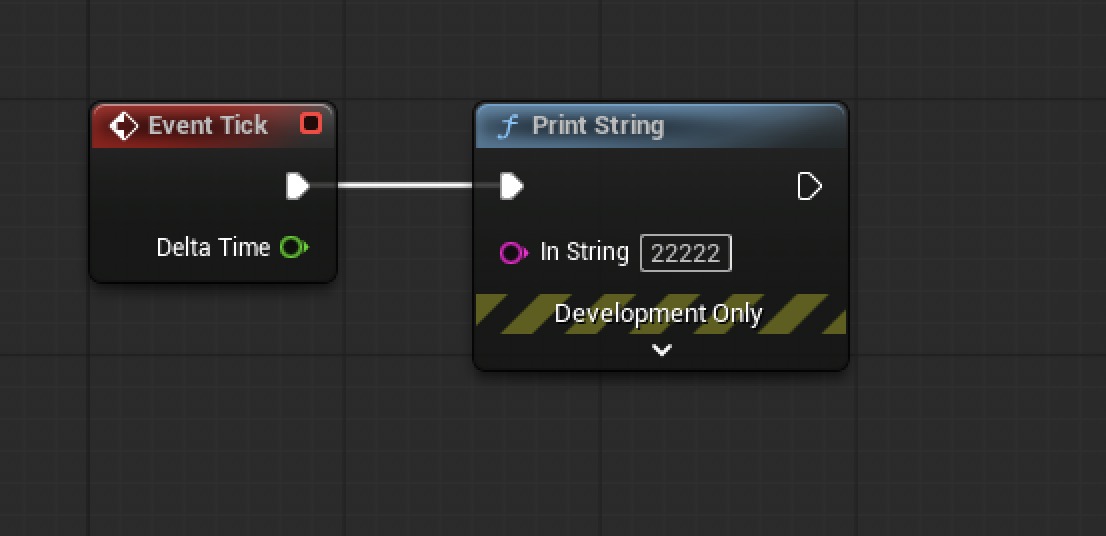Screen dimensions: 1106x536
Task: Click Print String's hollow execution output pin
Action: point(809,186)
